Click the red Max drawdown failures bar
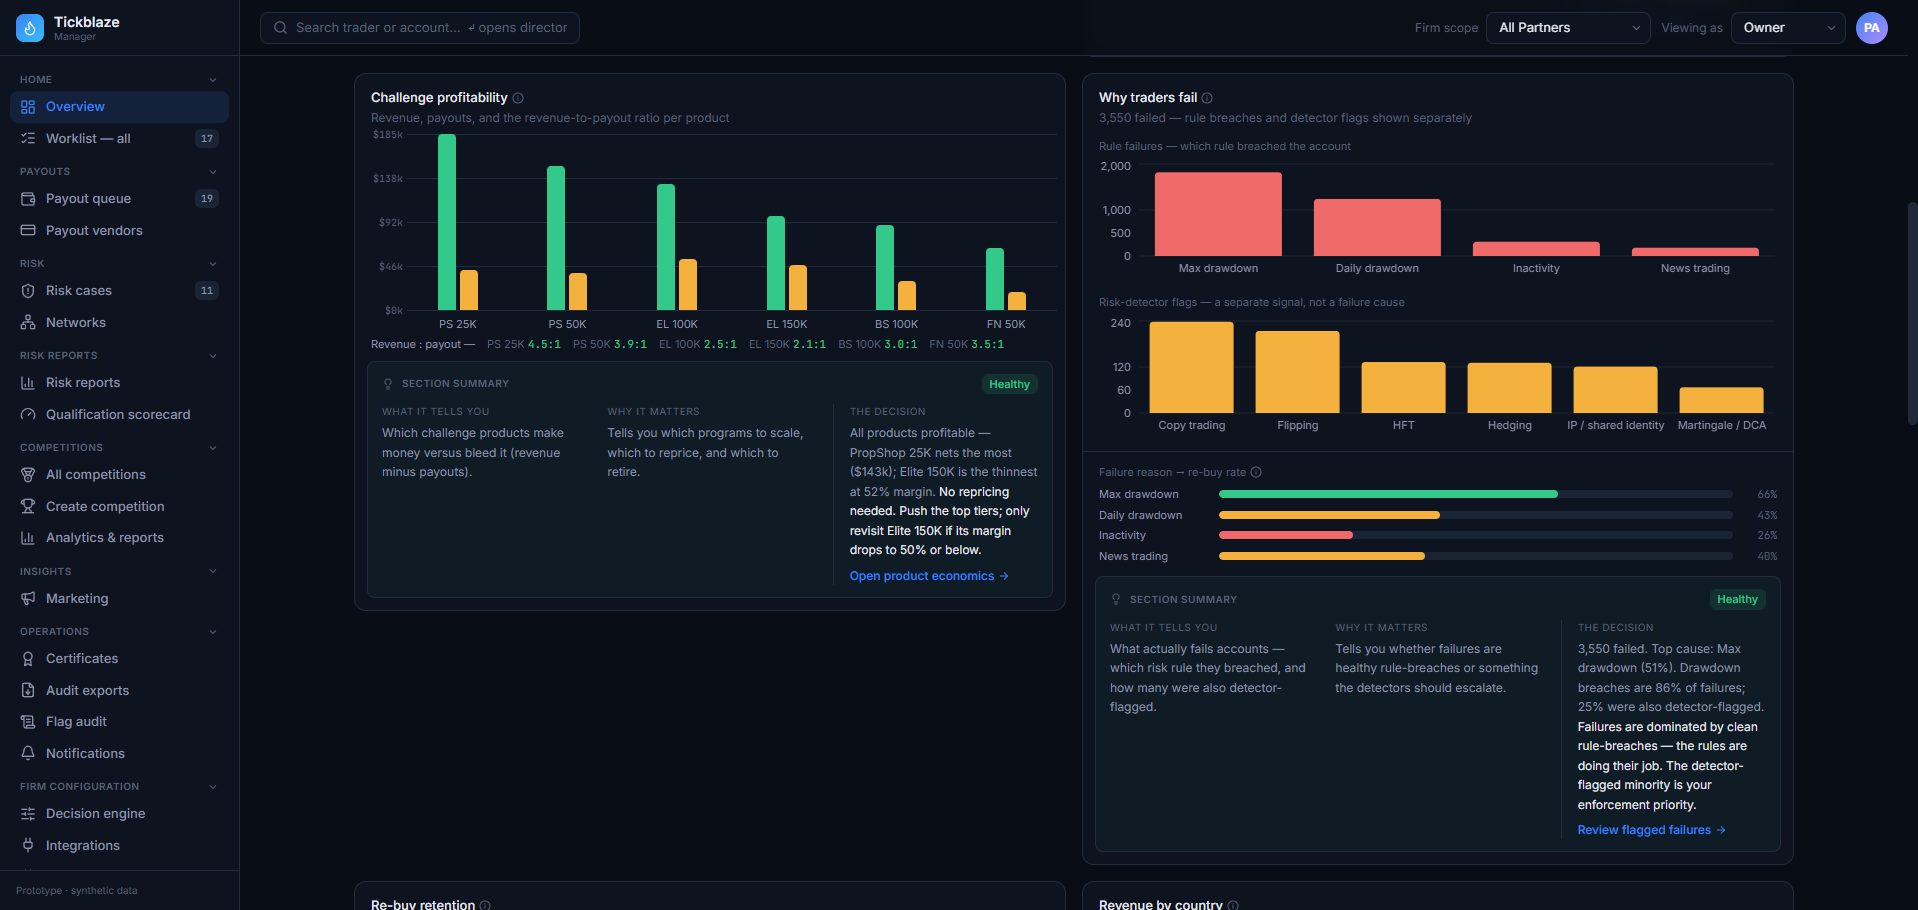 click(1218, 214)
